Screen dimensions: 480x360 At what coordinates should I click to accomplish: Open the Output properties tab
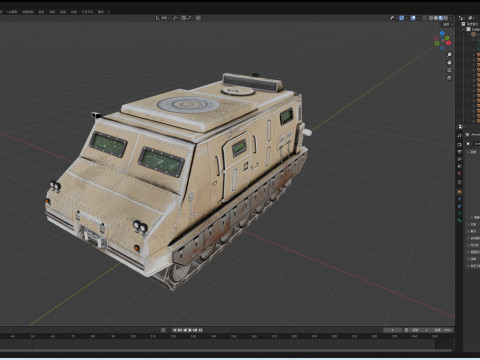coord(459,152)
